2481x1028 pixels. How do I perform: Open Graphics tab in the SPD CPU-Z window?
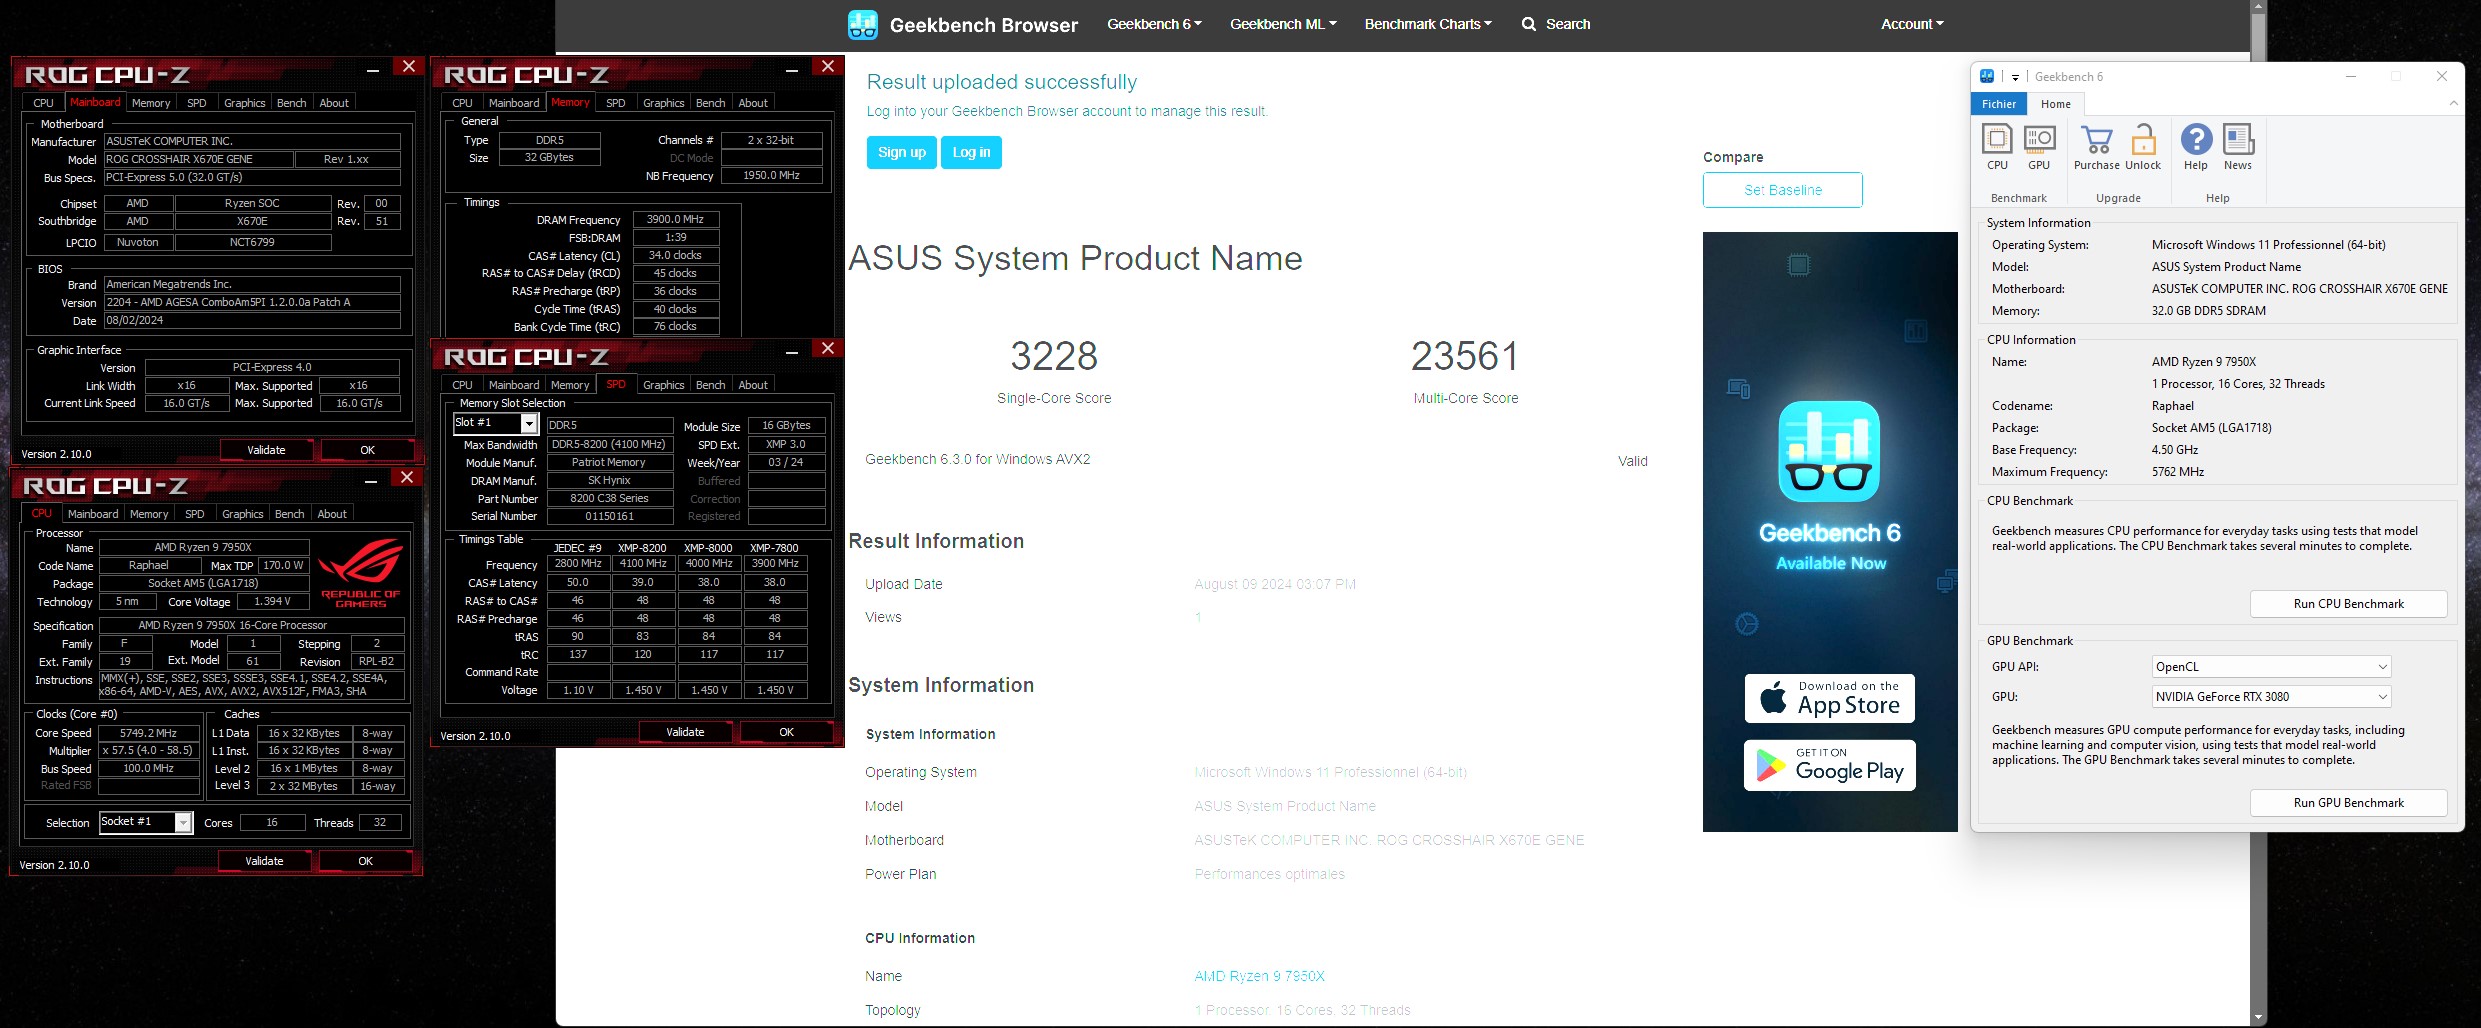664,385
